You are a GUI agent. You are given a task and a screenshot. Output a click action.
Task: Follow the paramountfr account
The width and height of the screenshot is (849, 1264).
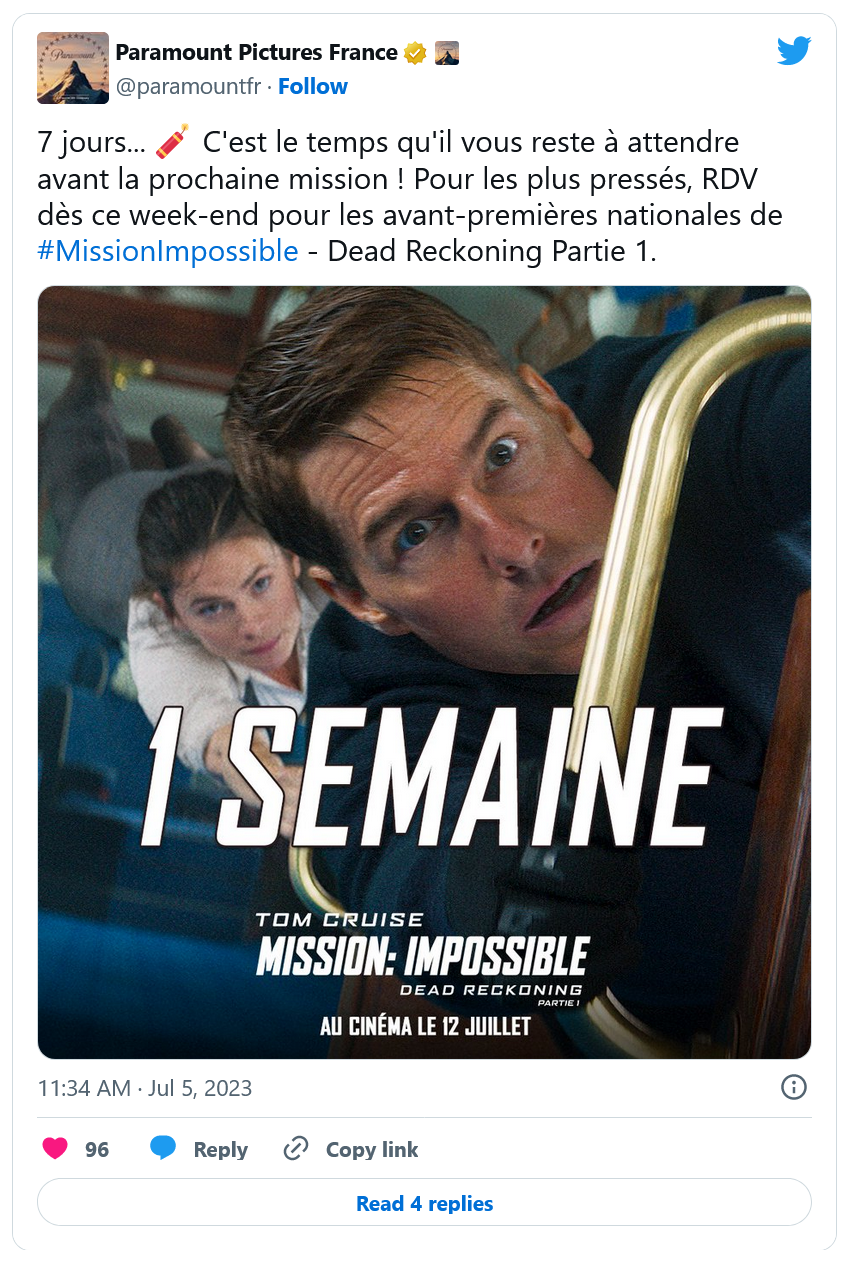coord(313,87)
